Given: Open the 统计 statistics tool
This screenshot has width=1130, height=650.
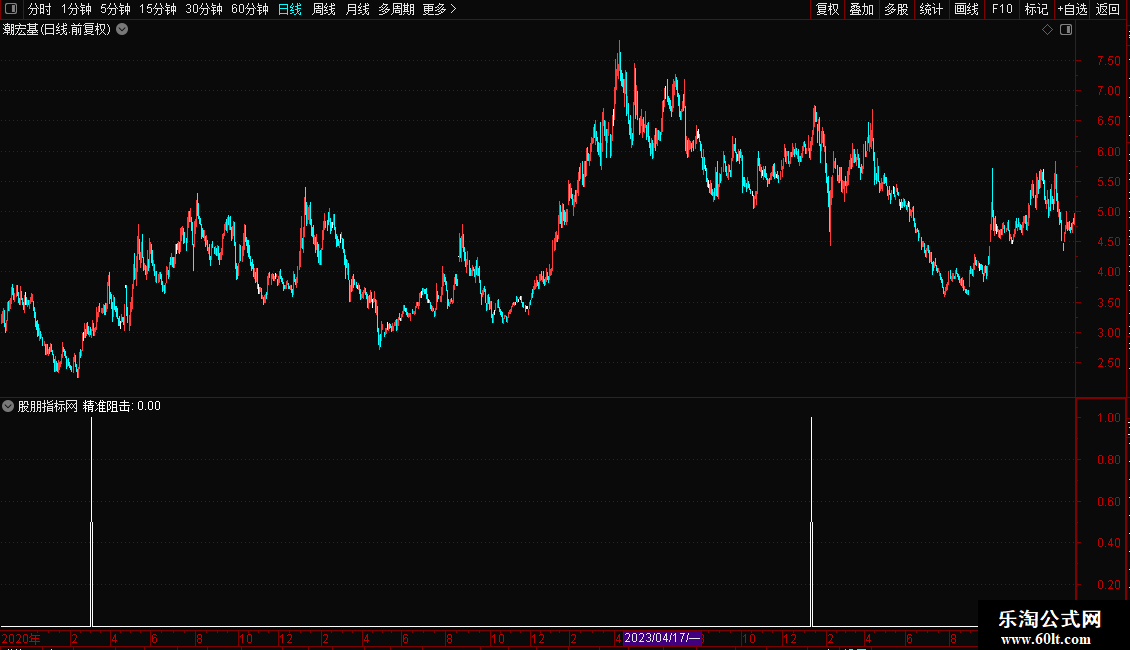Looking at the screenshot, I should (931, 9).
